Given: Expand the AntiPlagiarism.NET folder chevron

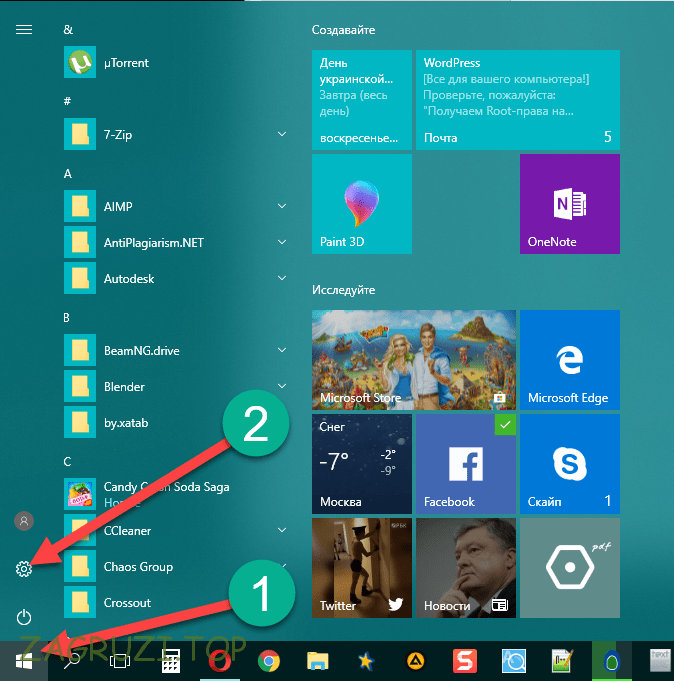Looking at the screenshot, I should 282,242.
